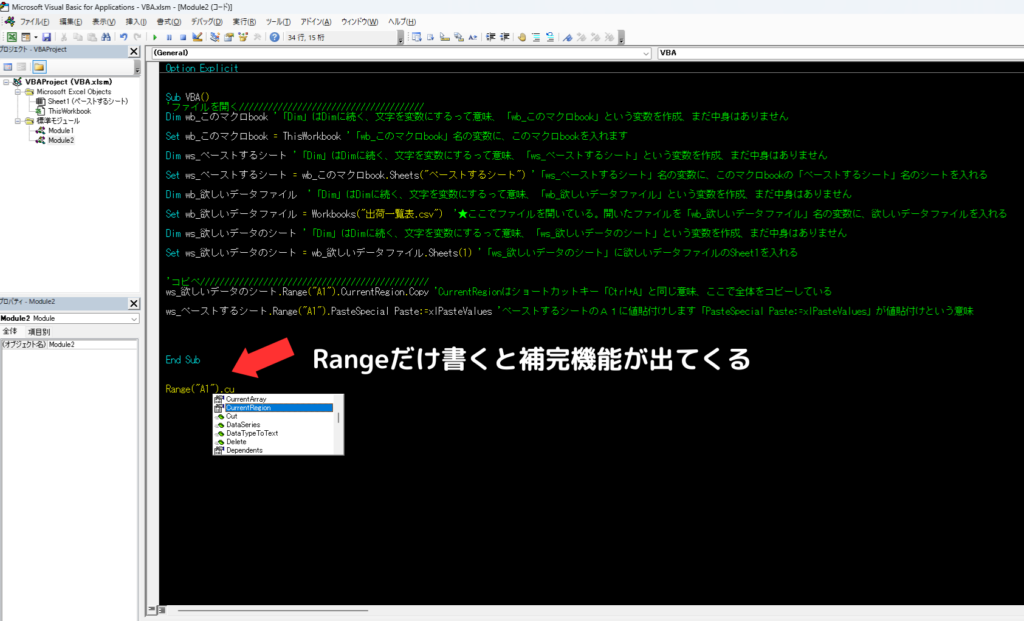Viewport: 1024px width, 621px height.
Task: Open the Project Explorer toolbar icon
Action: (215, 37)
